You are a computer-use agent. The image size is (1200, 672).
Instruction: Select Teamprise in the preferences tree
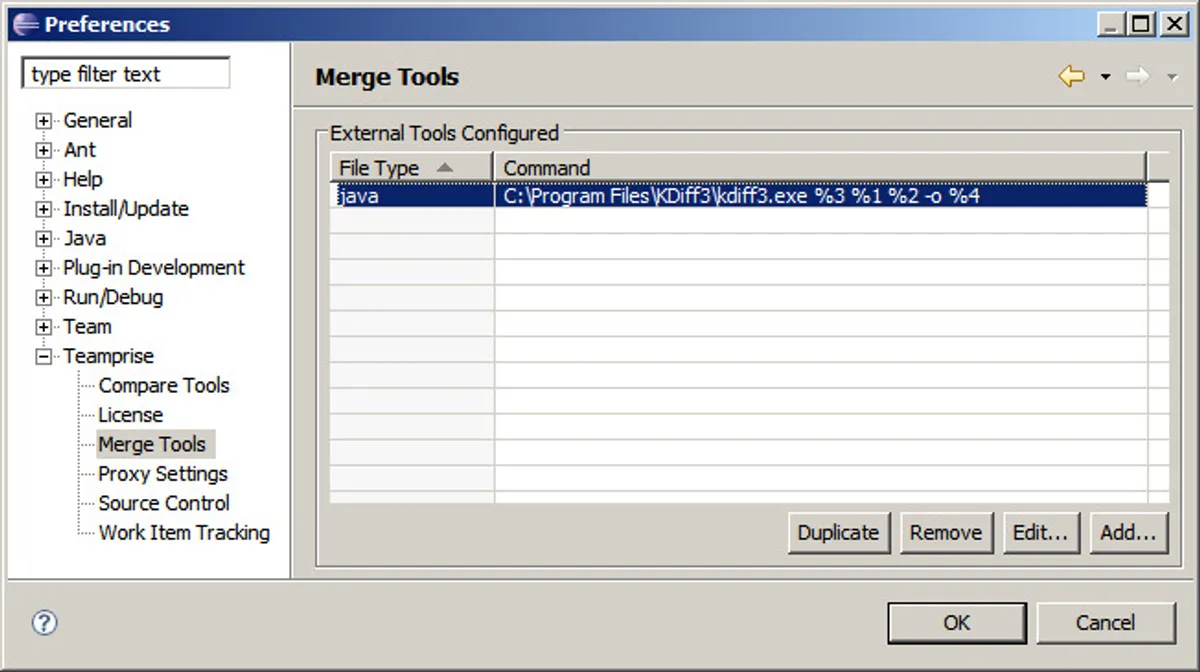click(109, 356)
